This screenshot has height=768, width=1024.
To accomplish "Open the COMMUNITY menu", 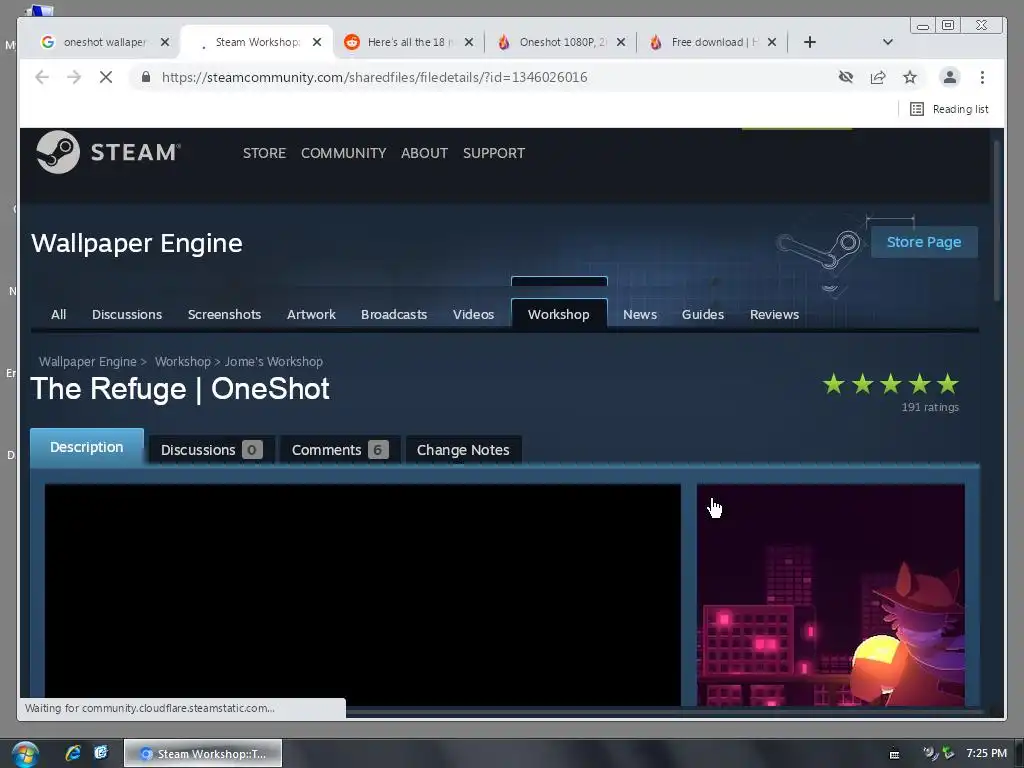I will 344,153.
